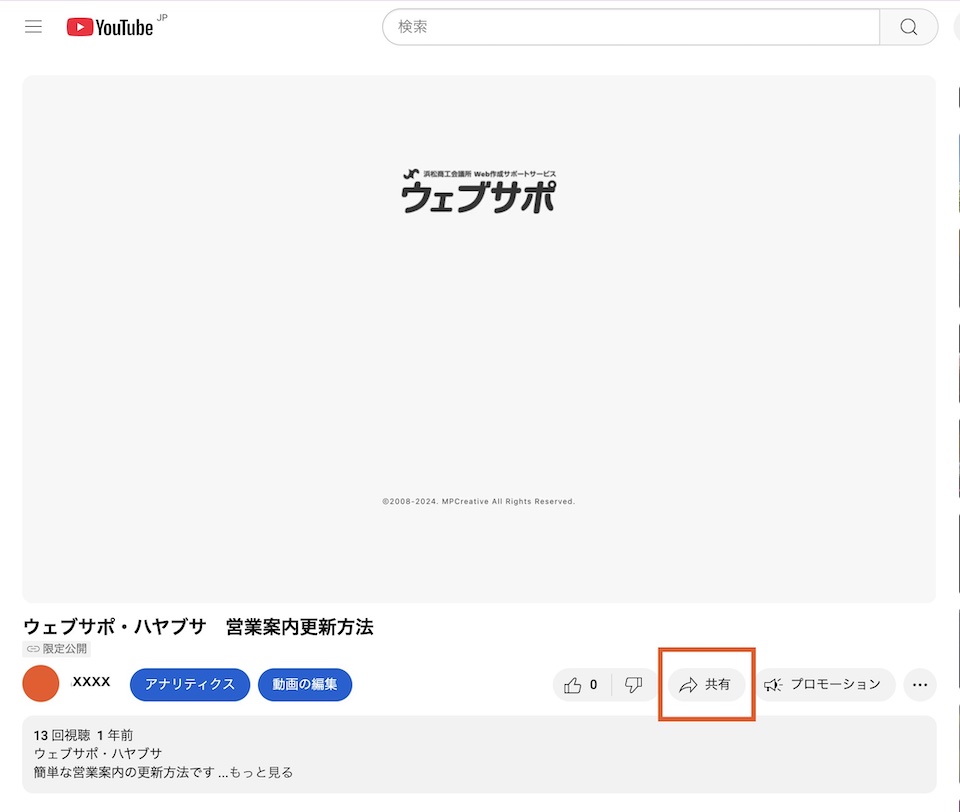
Task: Go to the YouTube home logo
Action: 110,27
